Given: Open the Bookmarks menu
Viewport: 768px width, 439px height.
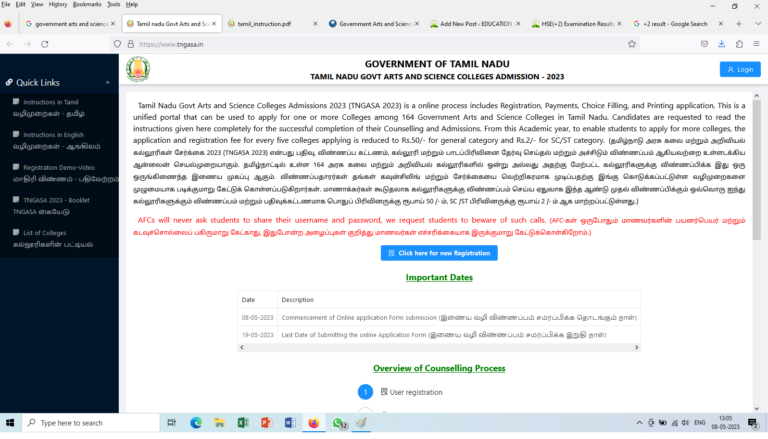Looking at the screenshot, I should pyautogui.click(x=86, y=5).
